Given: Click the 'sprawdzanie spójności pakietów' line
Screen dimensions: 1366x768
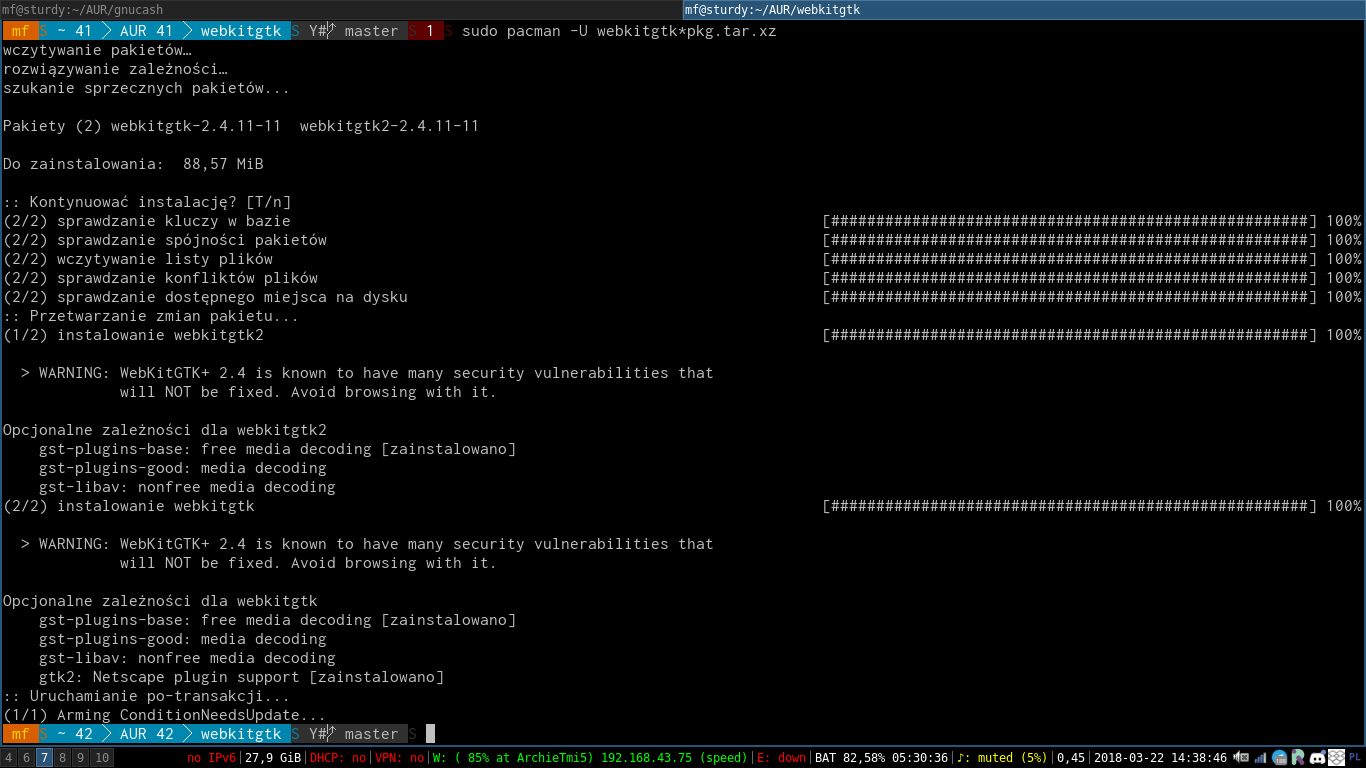Looking at the screenshot, I should (165, 240).
